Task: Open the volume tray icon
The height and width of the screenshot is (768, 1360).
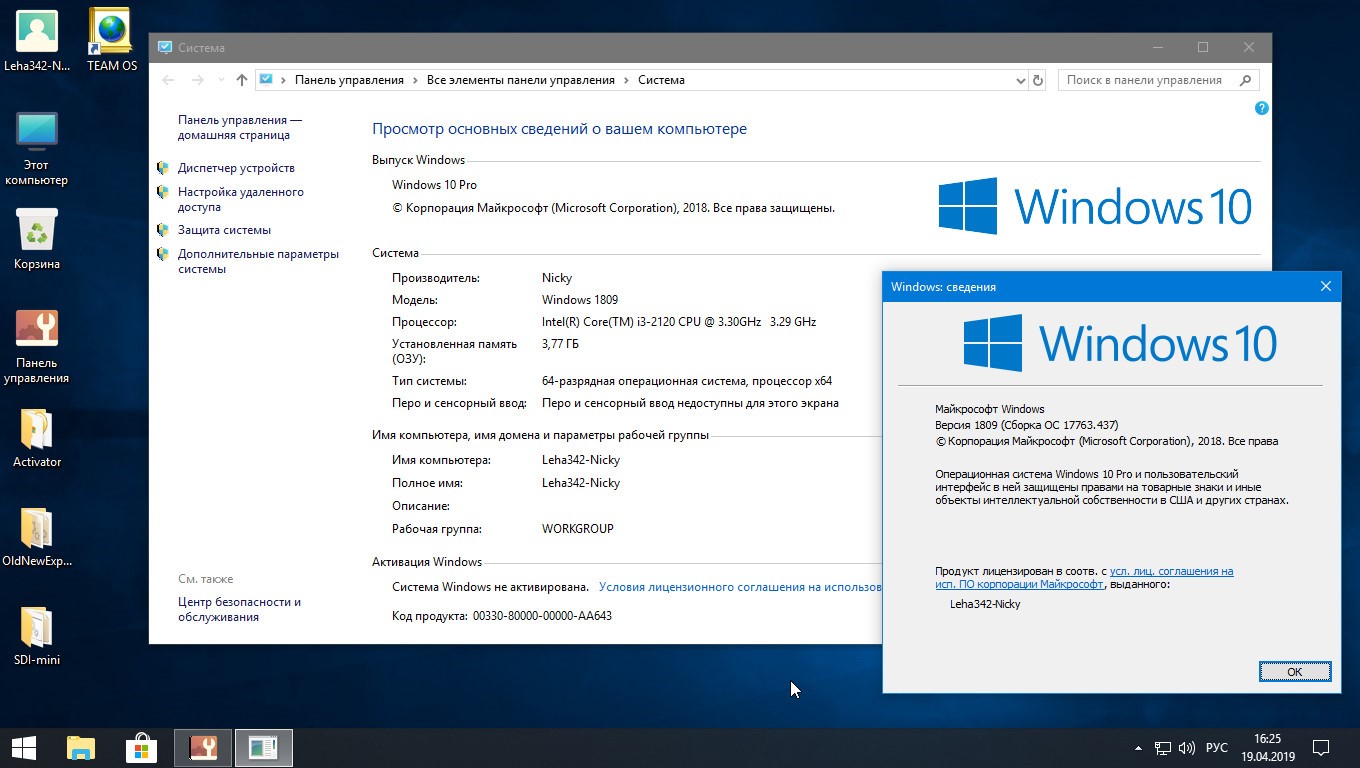Action: pyautogui.click(x=1187, y=748)
